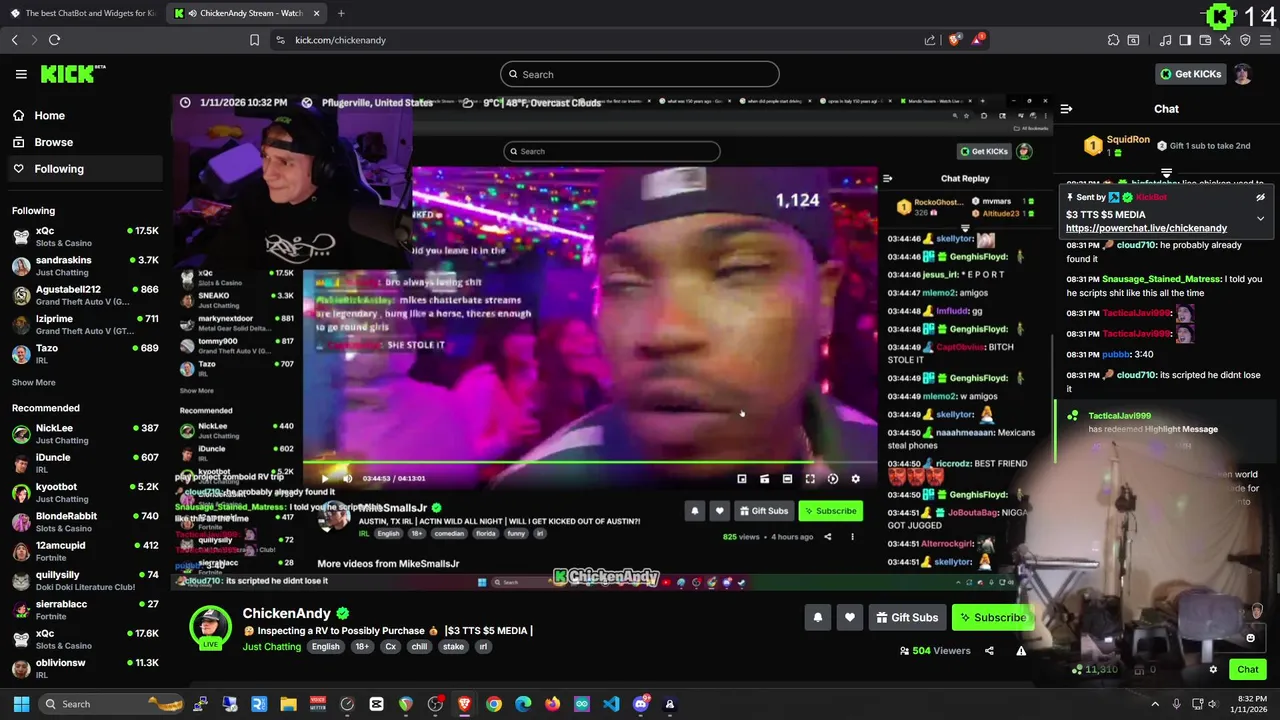Screen dimensions: 1280x720
Task: Collapse the chat panel with the arrow icon
Action: [1066, 109]
